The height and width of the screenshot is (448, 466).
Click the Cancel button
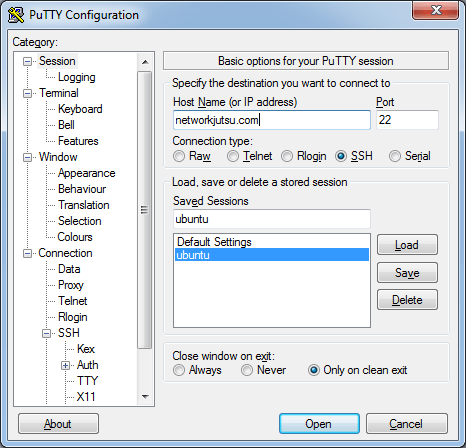(x=406, y=424)
